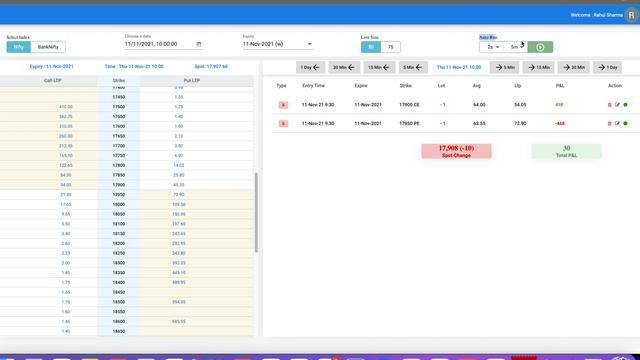Select the Nifty index

(x=18, y=47)
